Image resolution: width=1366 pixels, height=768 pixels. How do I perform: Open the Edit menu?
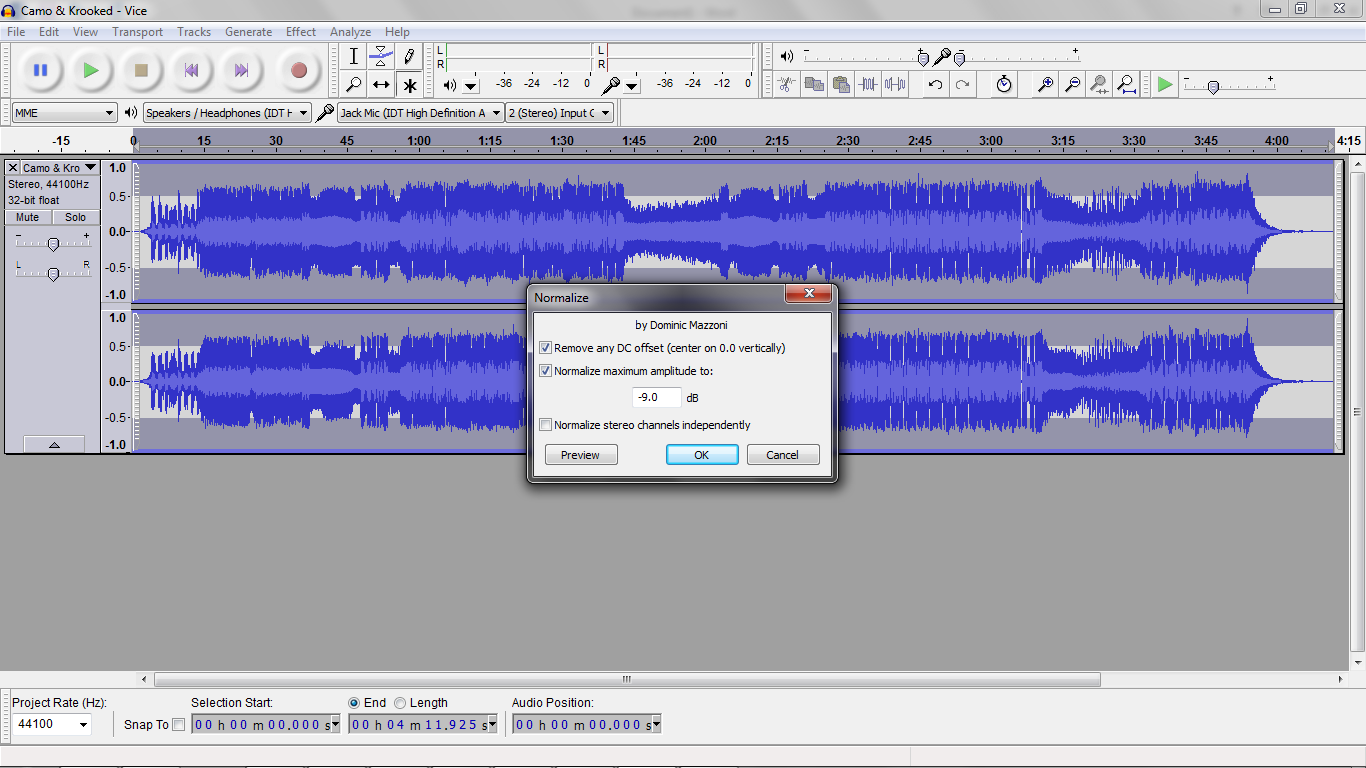pyautogui.click(x=49, y=32)
